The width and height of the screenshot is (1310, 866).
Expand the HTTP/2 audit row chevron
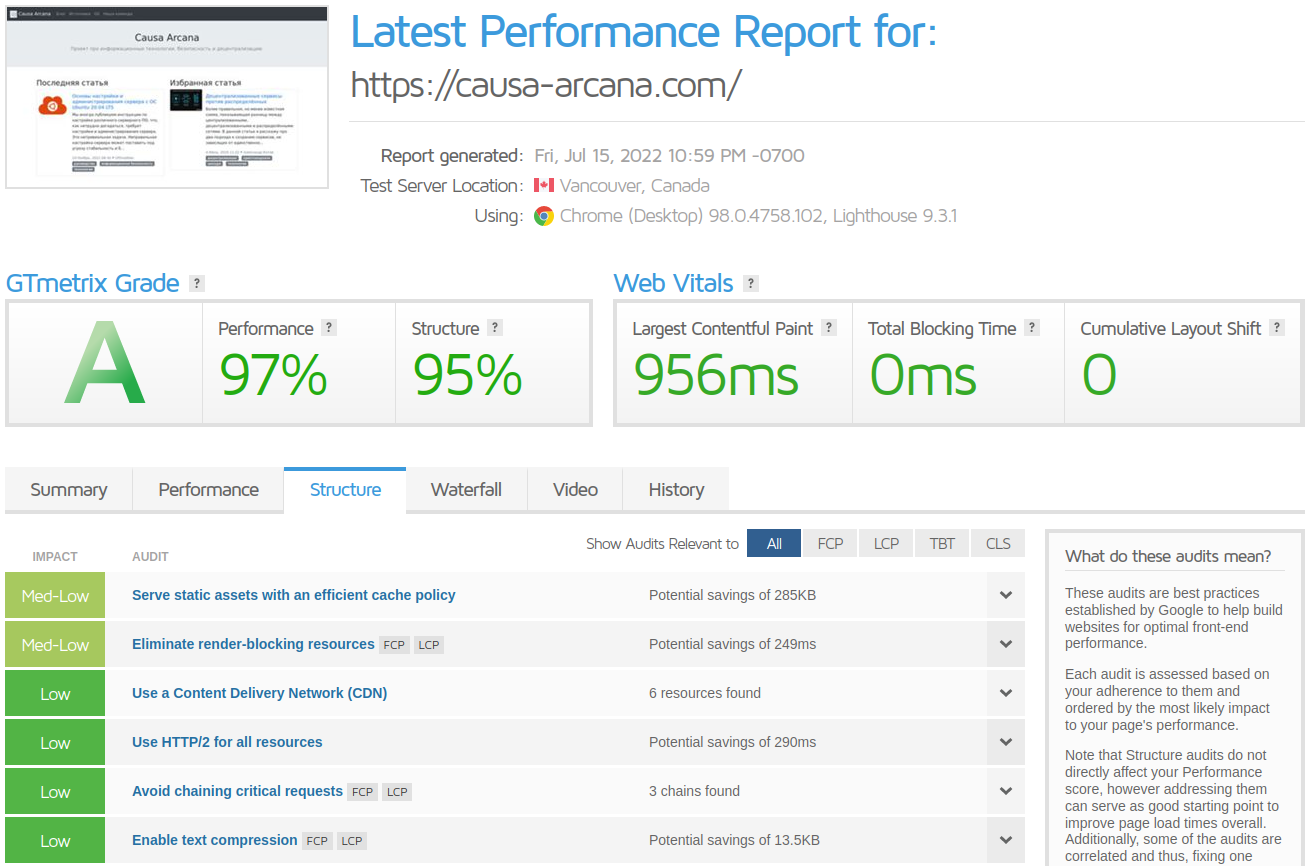(x=1006, y=743)
